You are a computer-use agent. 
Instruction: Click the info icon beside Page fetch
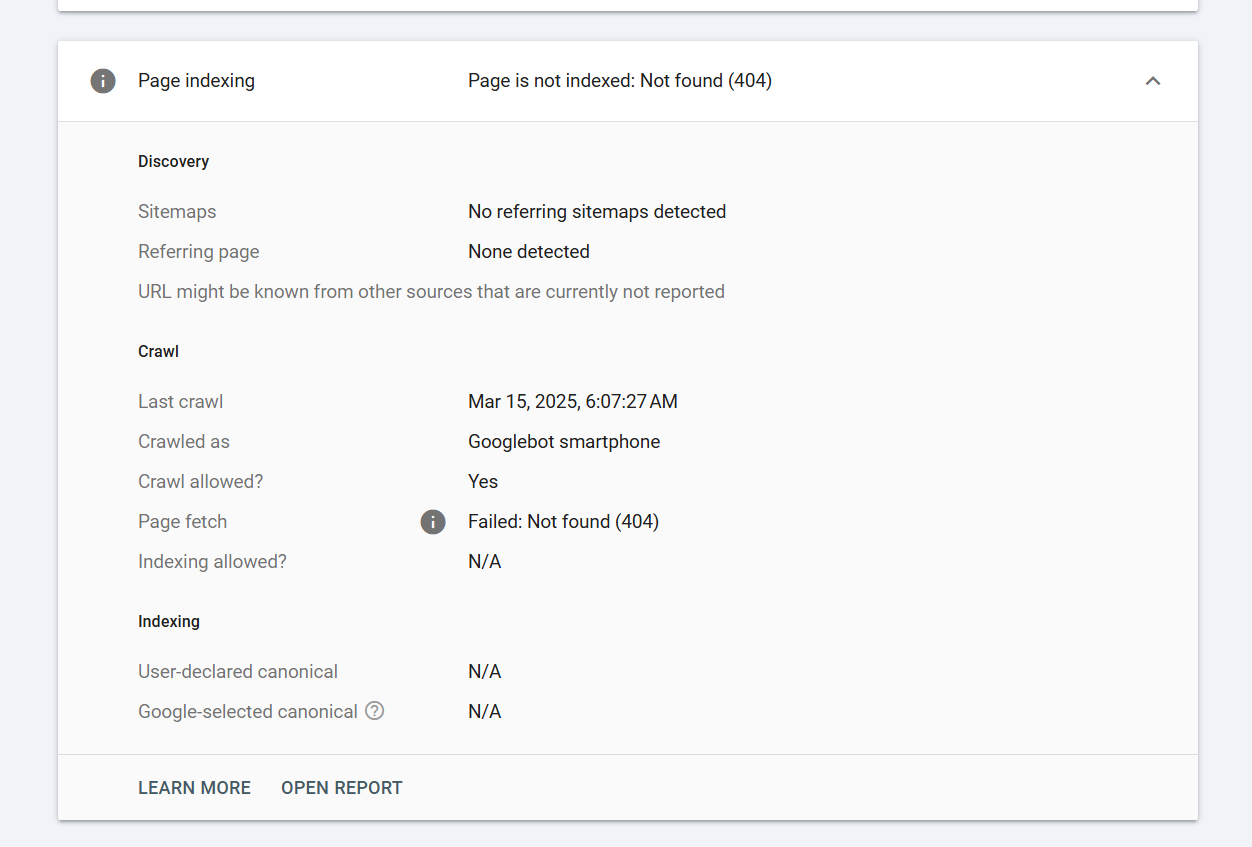pos(433,522)
